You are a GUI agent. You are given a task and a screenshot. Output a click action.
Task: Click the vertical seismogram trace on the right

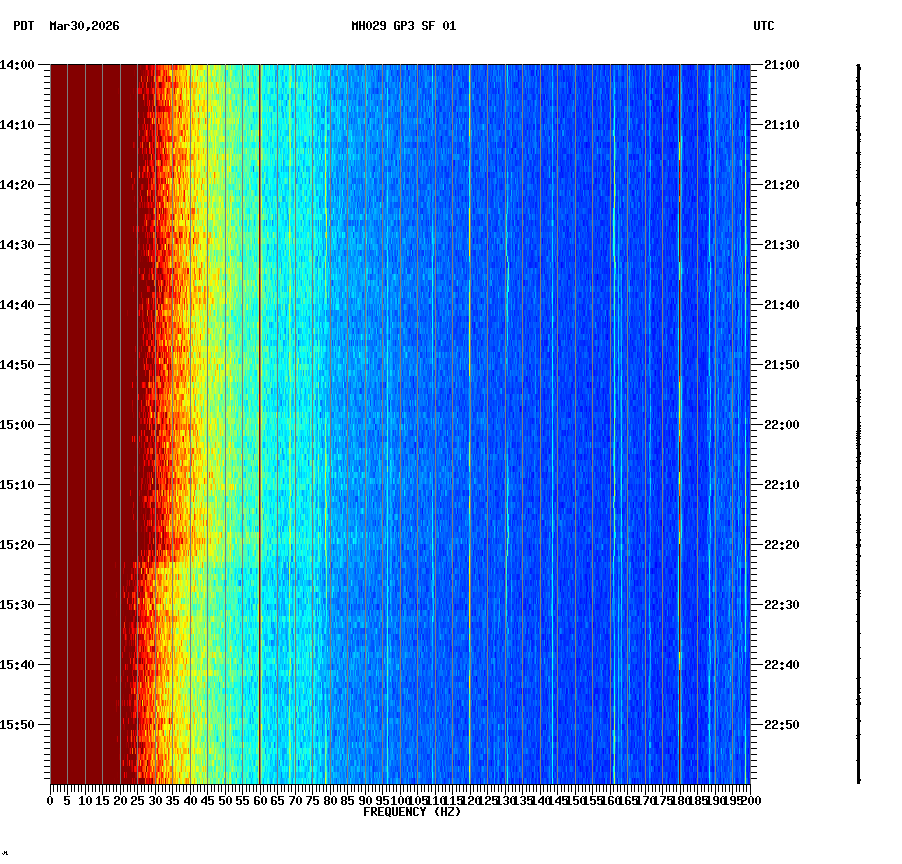pyautogui.click(x=858, y=420)
